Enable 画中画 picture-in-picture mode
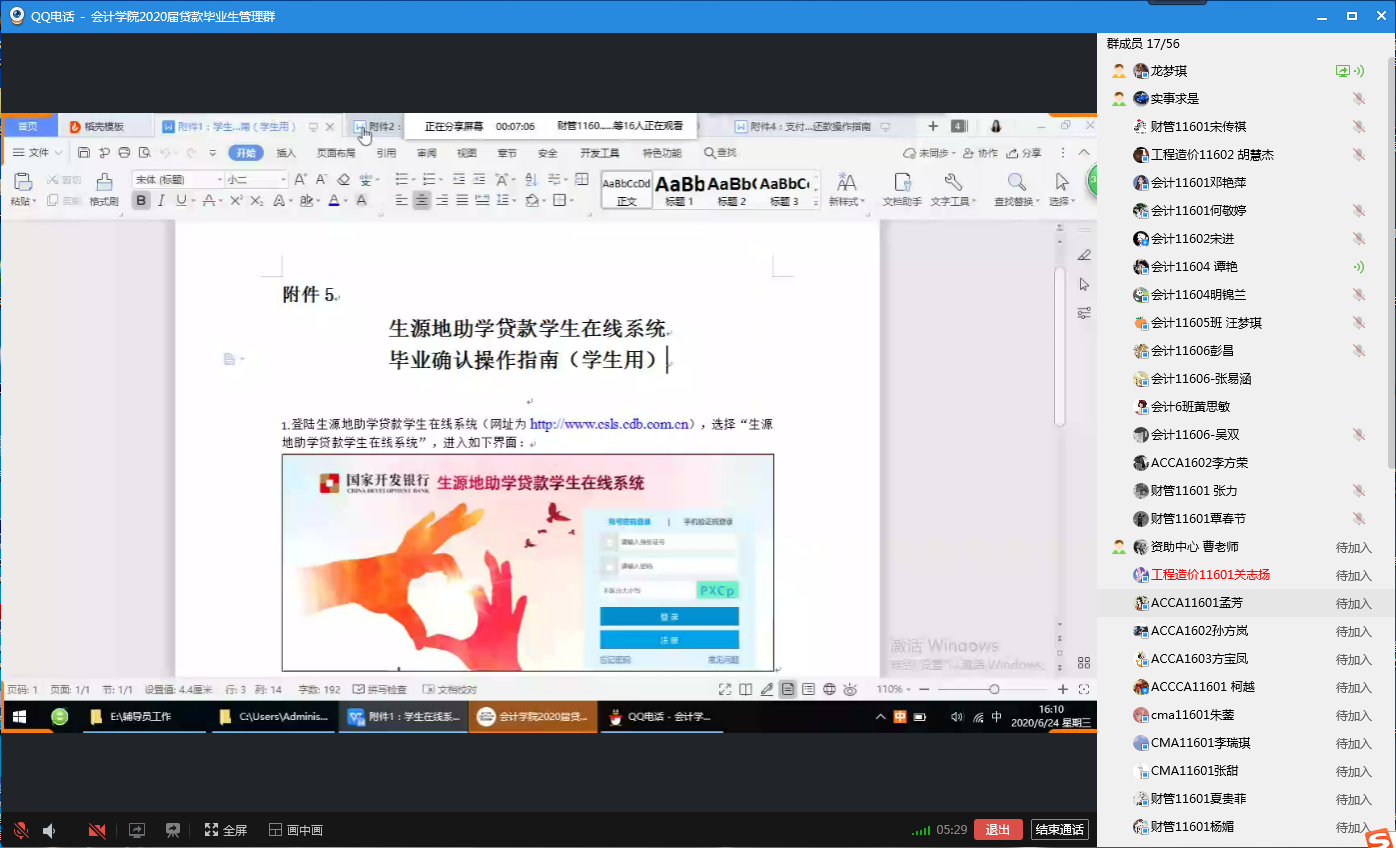 pyautogui.click(x=295, y=830)
